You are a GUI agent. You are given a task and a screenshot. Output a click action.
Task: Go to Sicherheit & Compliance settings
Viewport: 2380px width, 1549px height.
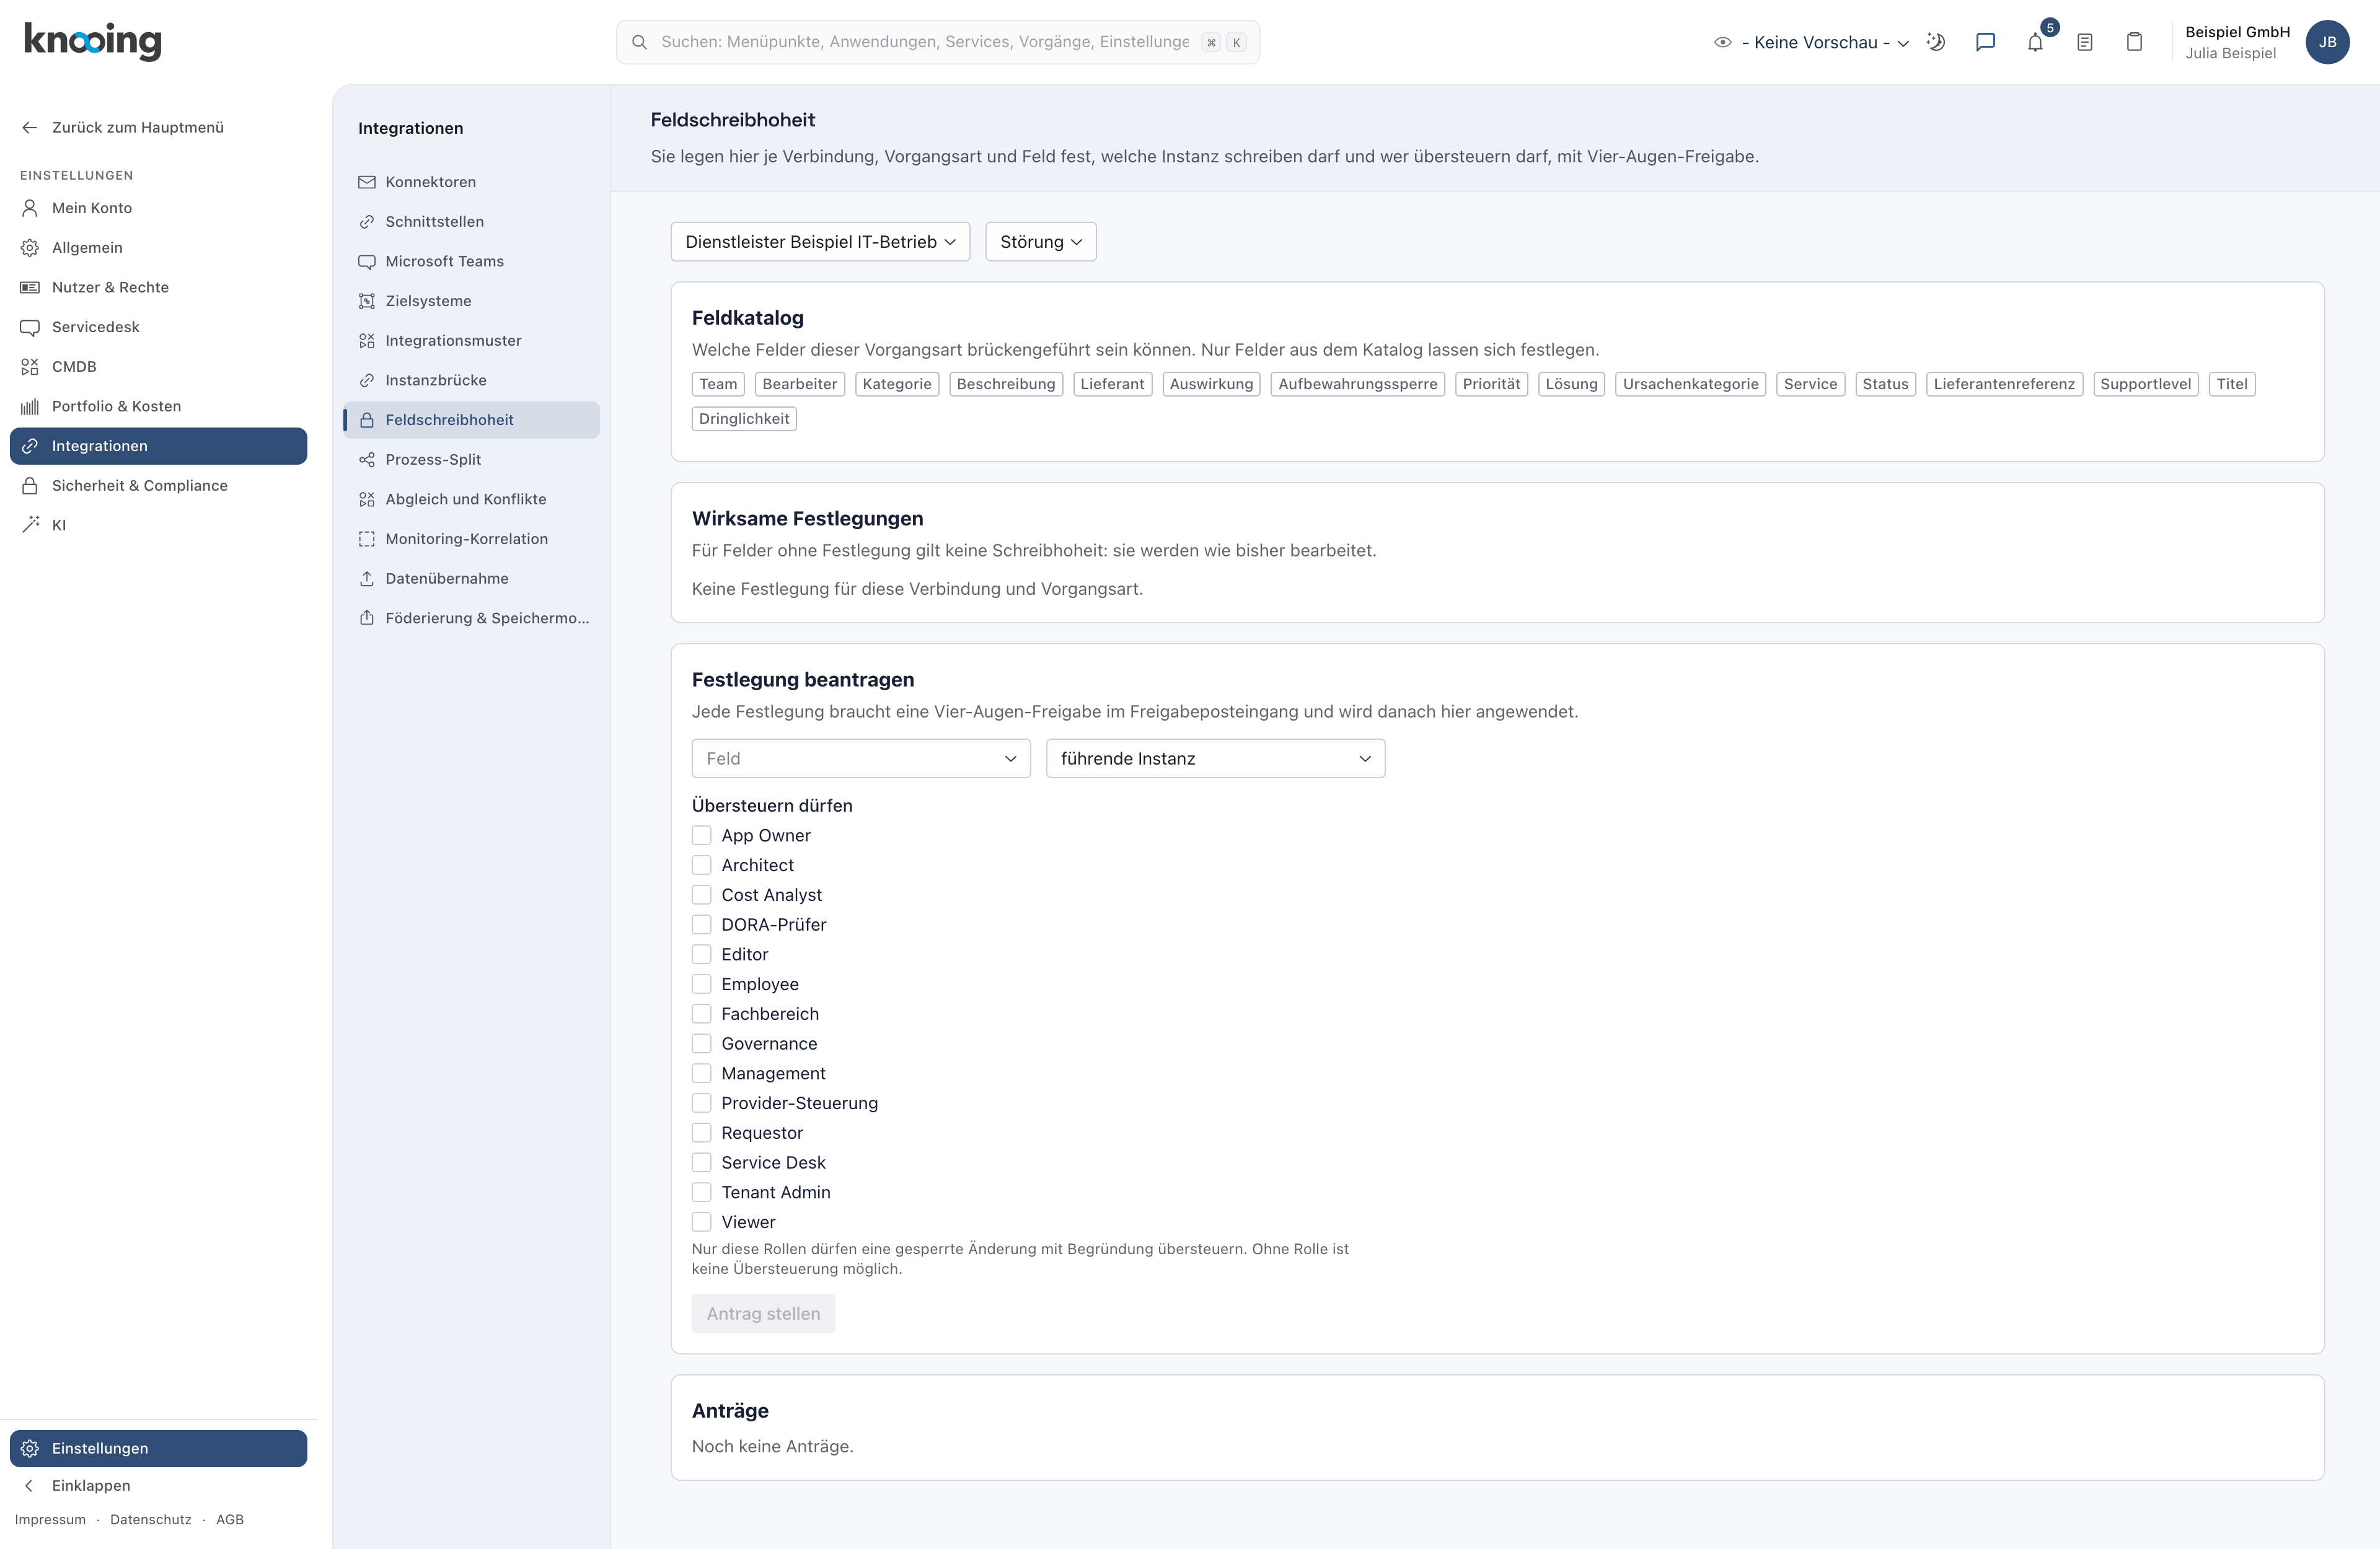coord(159,486)
